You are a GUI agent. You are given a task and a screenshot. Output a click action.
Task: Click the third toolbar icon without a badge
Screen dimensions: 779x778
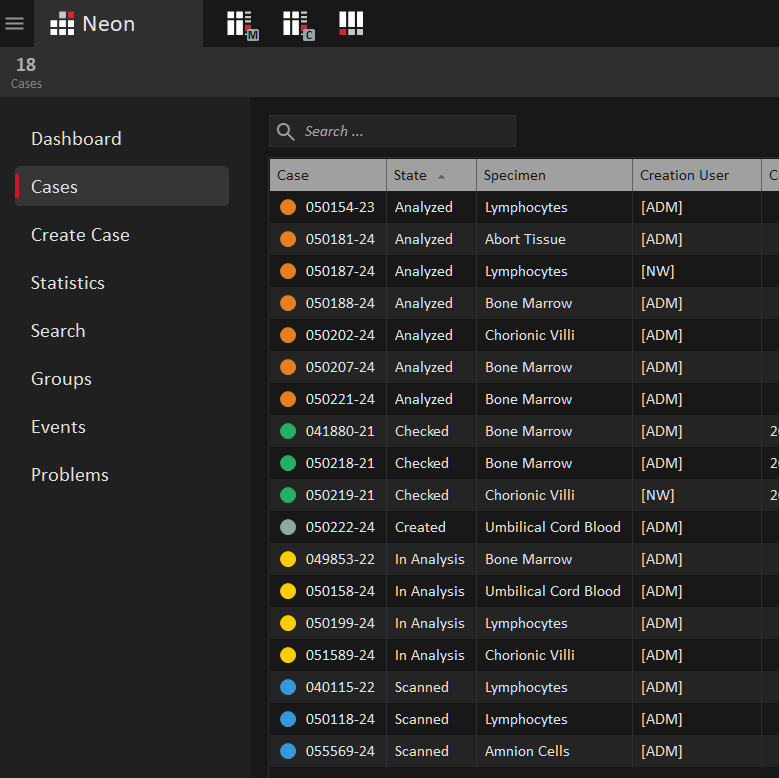pyautogui.click(x=351, y=23)
